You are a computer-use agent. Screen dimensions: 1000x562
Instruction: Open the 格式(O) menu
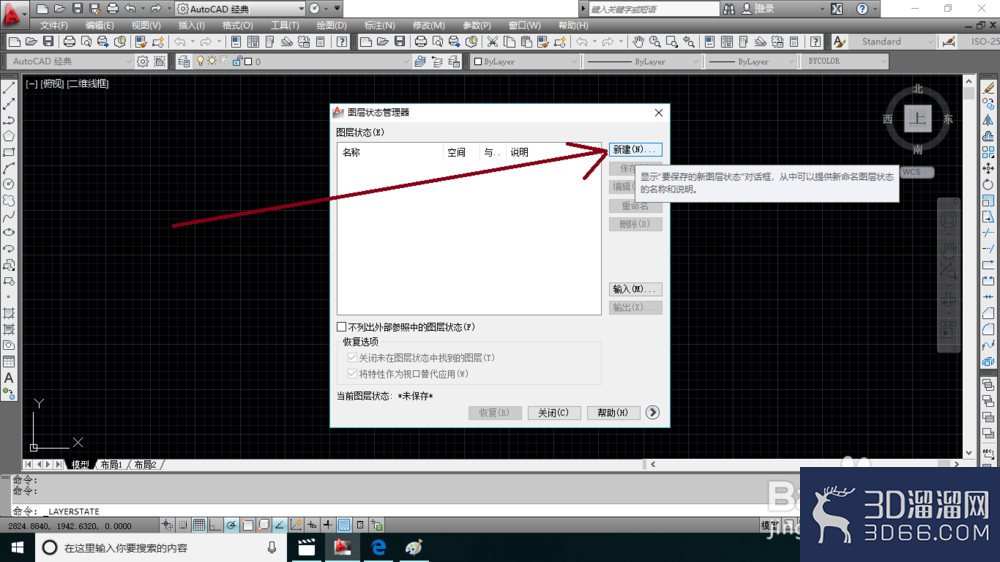point(237,26)
